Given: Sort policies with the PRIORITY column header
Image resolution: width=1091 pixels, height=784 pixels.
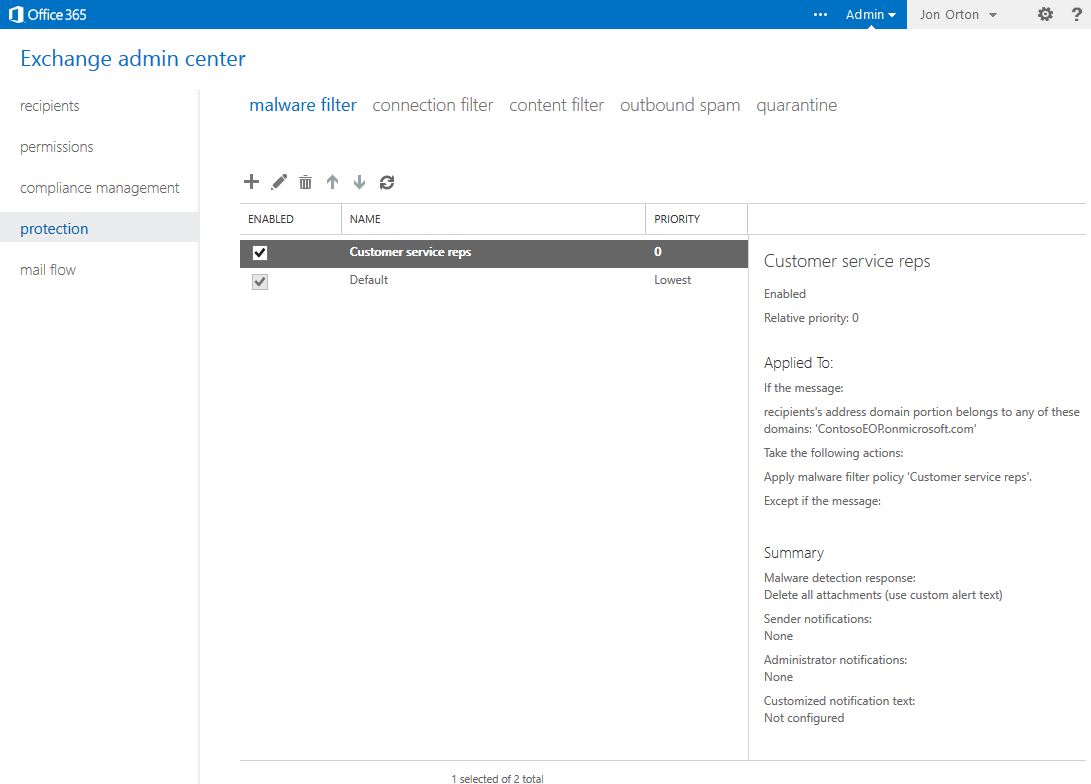Looking at the screenshot, I should [x=677, y=218].
